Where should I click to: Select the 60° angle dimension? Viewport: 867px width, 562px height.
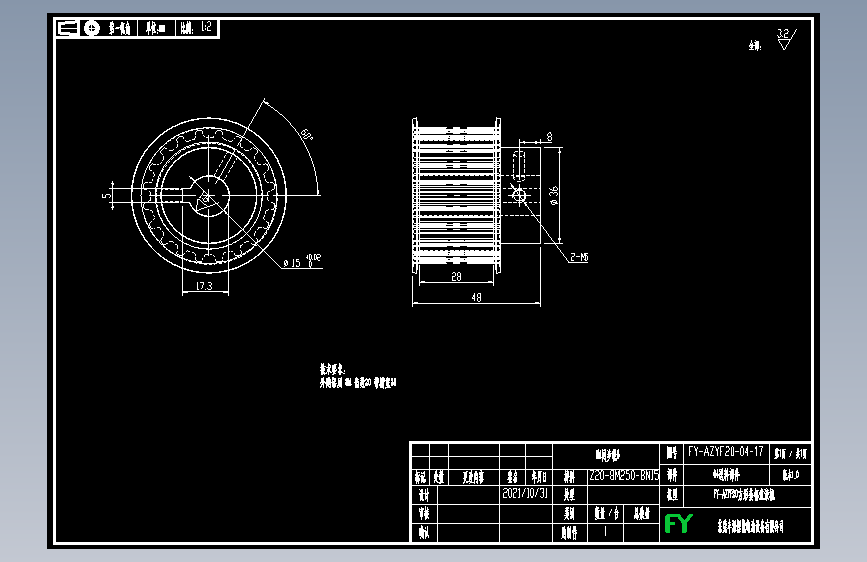tap(306, 134)
